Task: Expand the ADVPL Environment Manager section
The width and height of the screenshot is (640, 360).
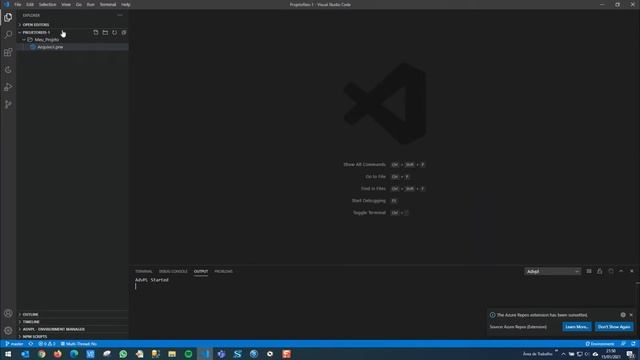Action: pyautogui.click(x=73, y=329)
